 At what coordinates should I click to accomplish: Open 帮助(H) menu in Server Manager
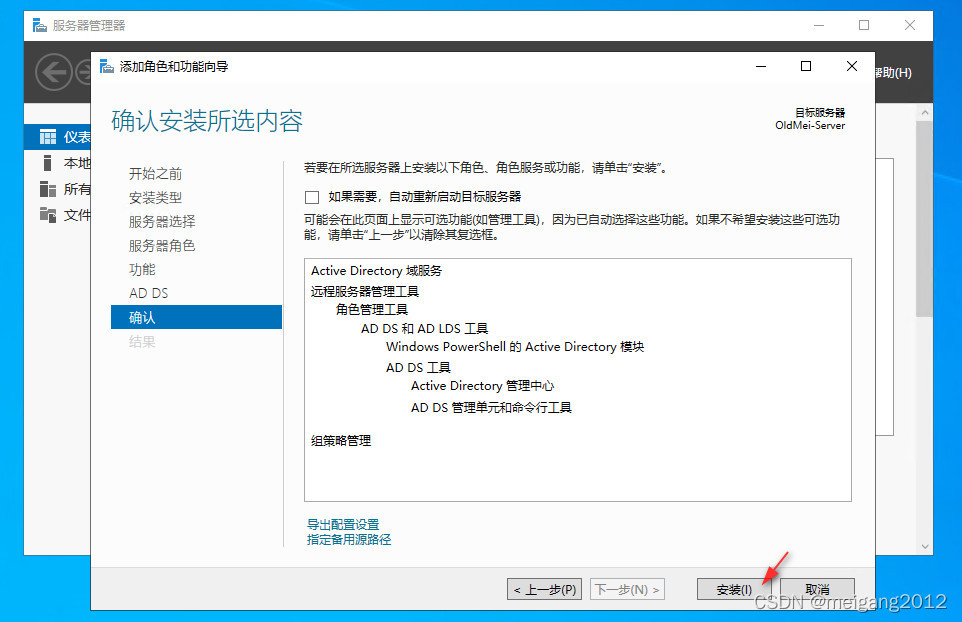pos(893,72)
